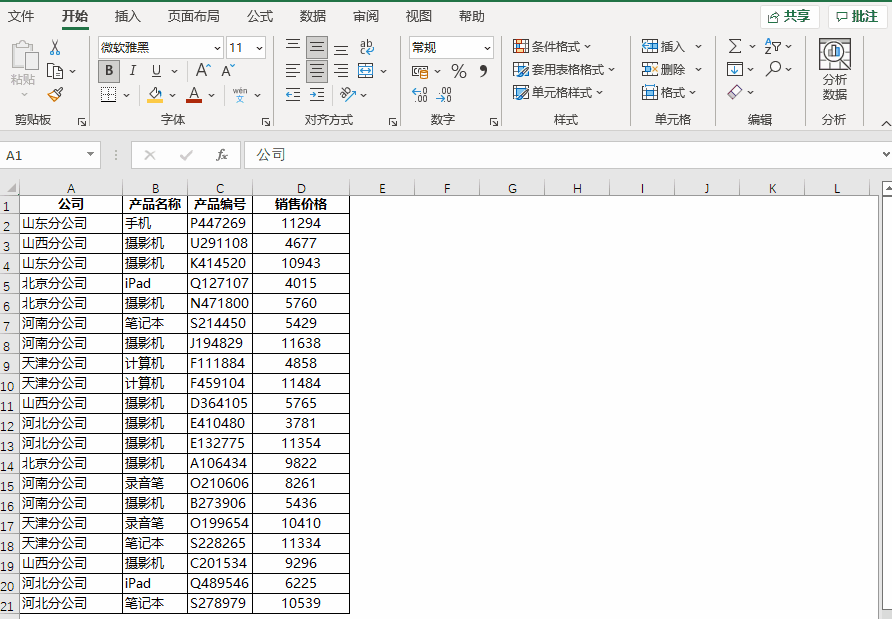The image size is (892, 619).
Task: Click the Select All corner triangle
Action: [x=10, y=187]
